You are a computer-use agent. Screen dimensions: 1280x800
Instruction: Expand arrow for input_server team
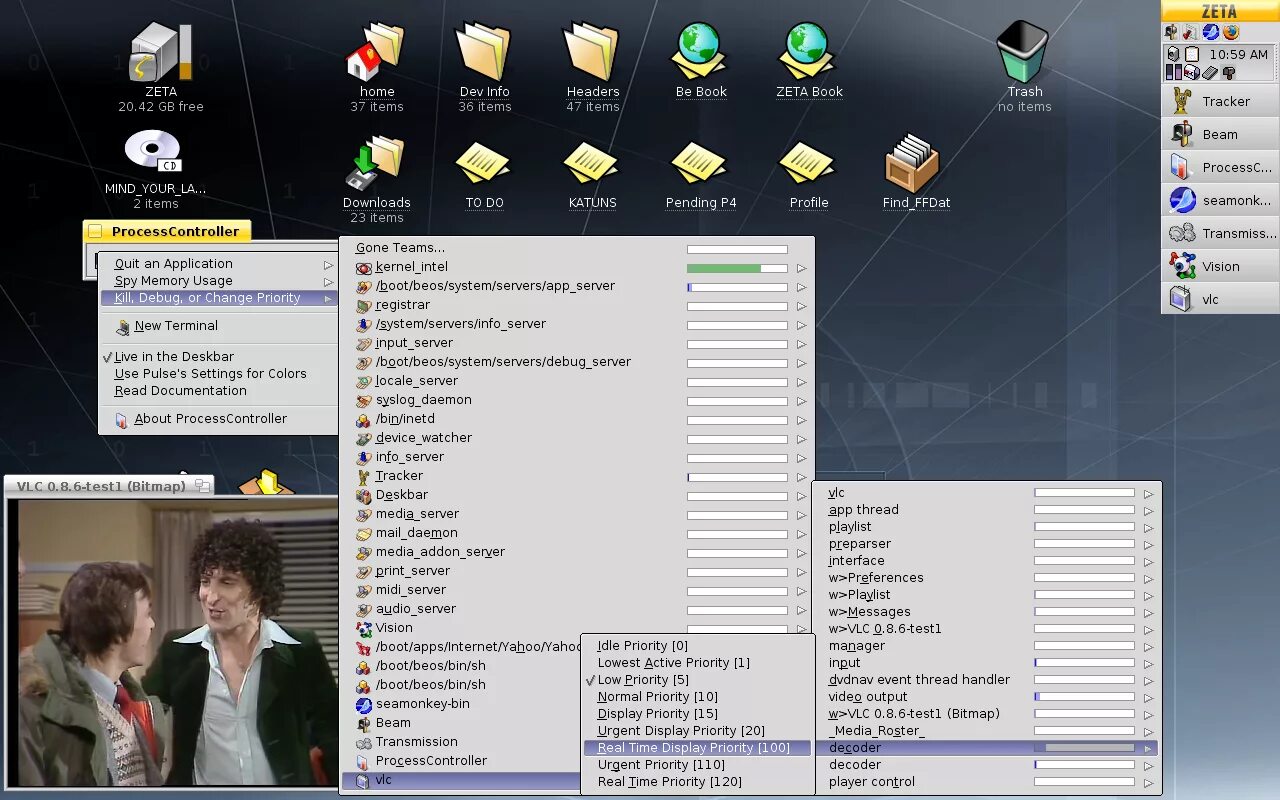tap(801, 344)
